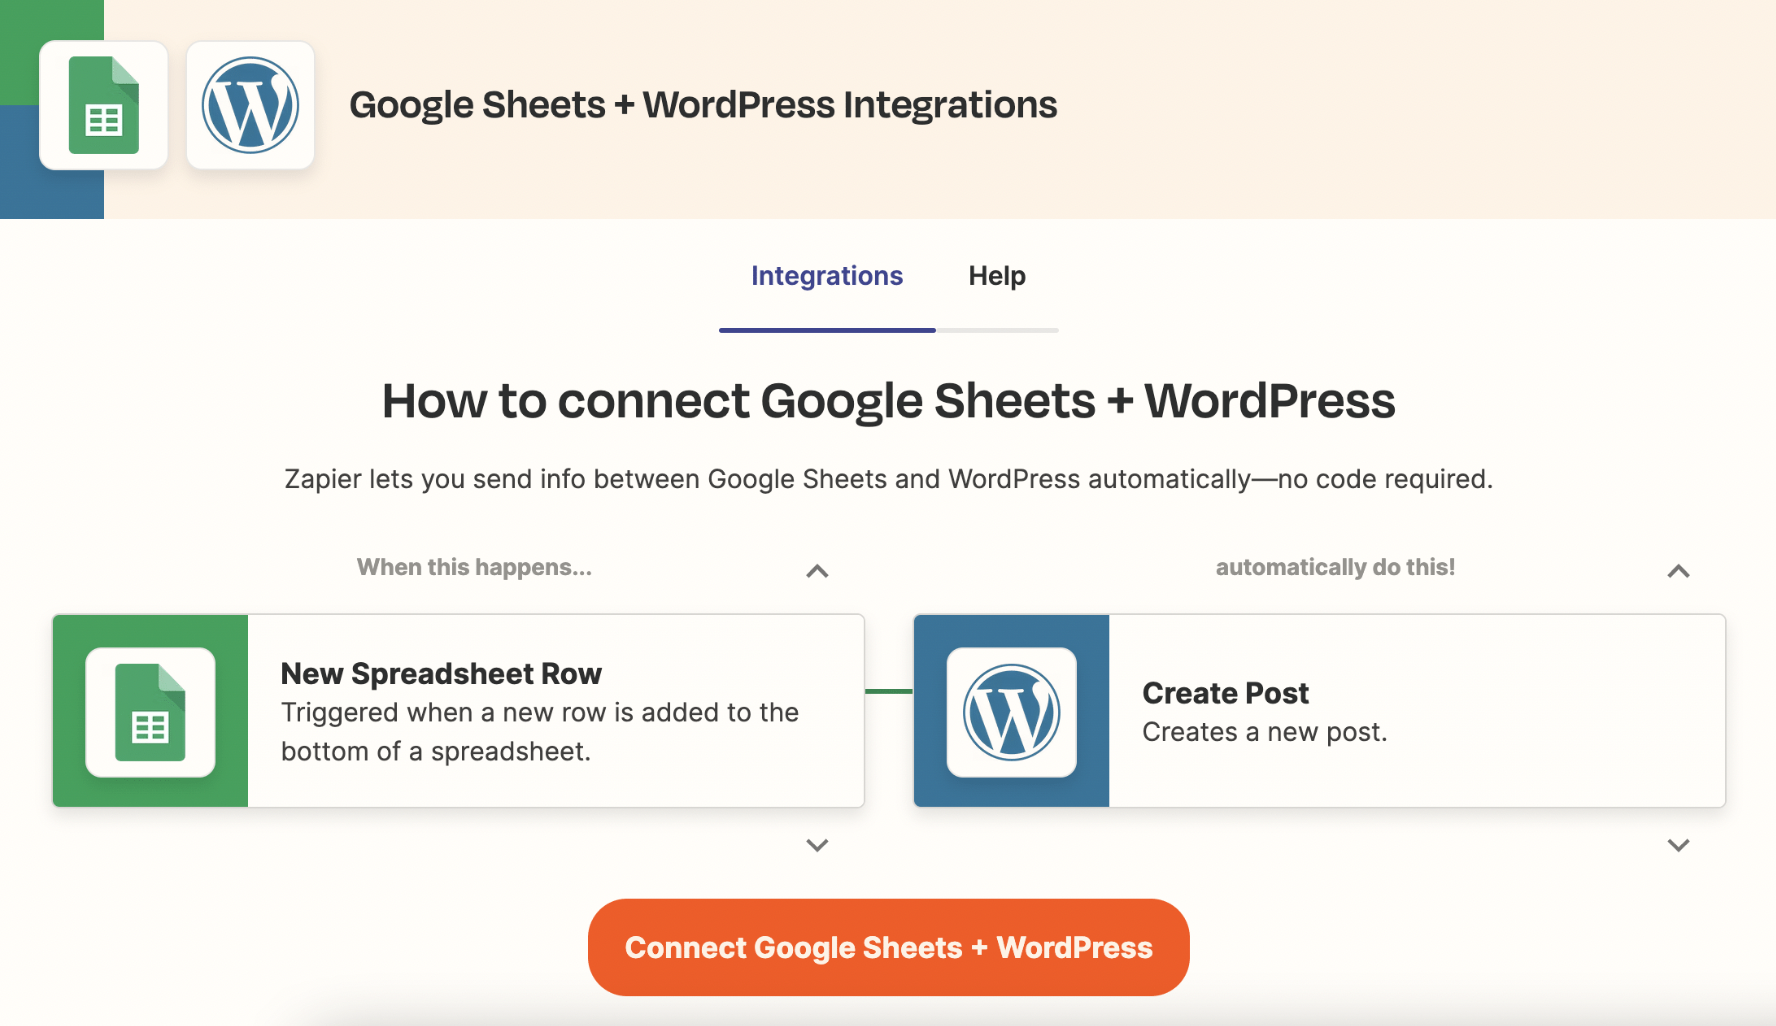Show previous trigger with the up chevron

click(x=817, y=571)
